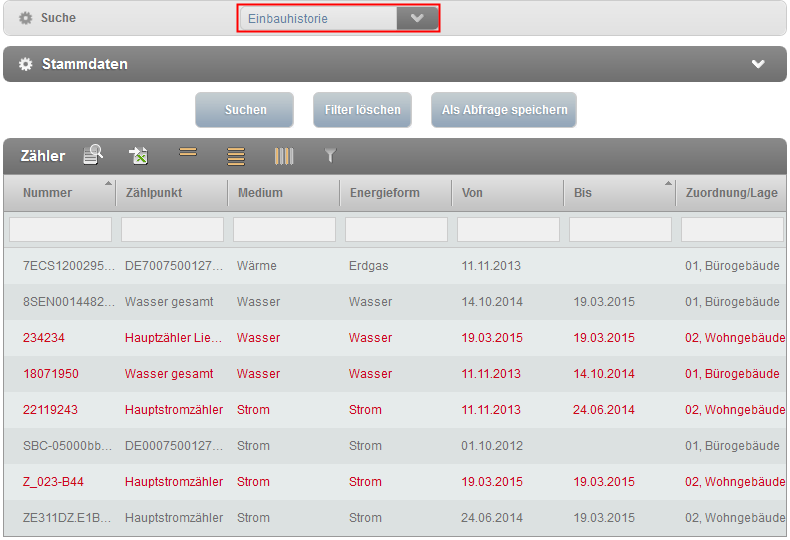Click the Medium filter input field
This screenshot has height=540, width=790.
coord(284,230)
